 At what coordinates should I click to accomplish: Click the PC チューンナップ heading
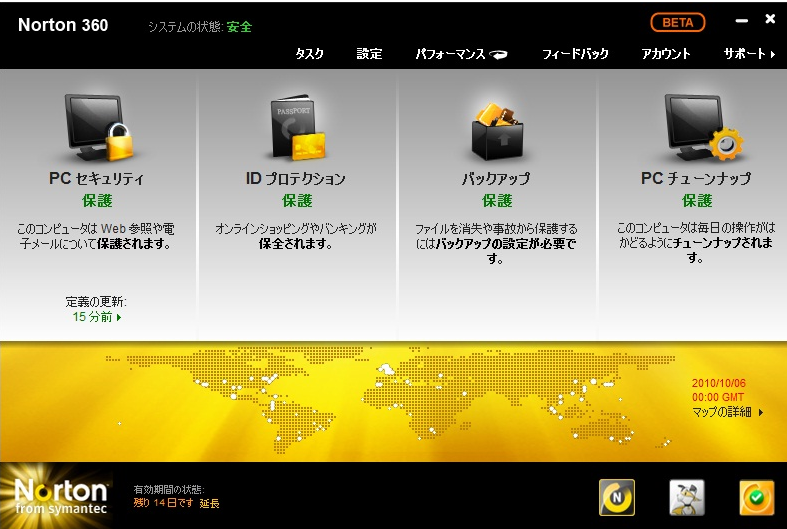[x=696, y=178]
